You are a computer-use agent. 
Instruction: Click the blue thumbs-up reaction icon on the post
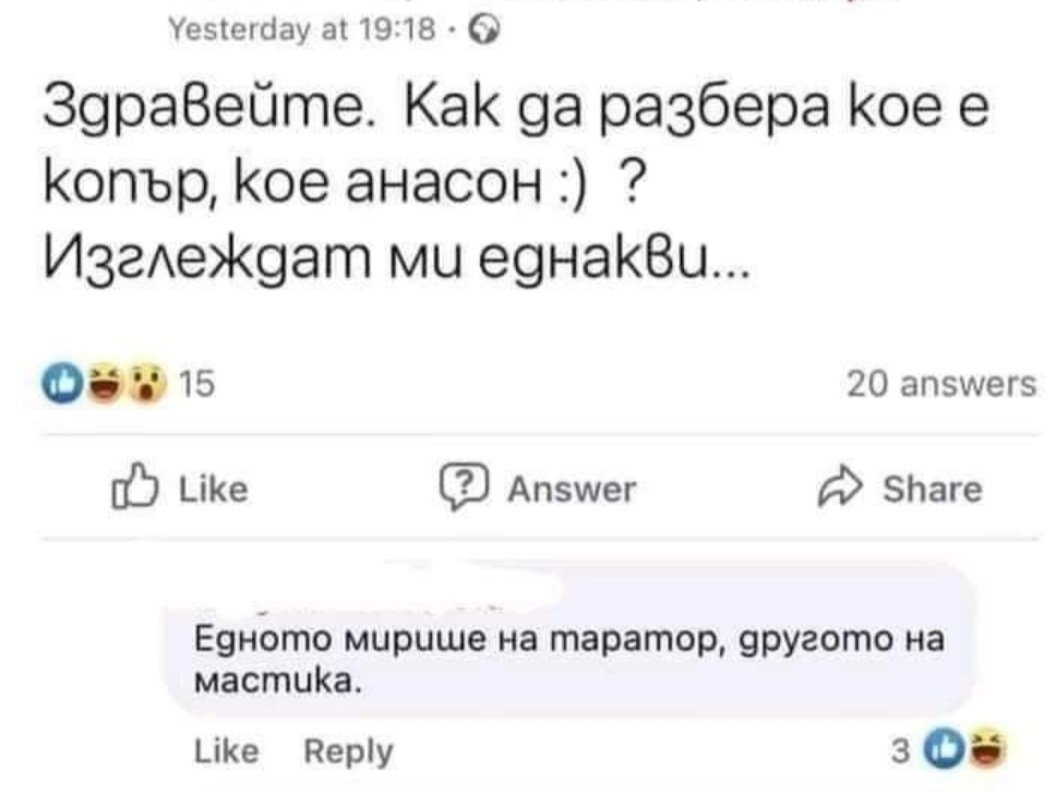(62, 384)
